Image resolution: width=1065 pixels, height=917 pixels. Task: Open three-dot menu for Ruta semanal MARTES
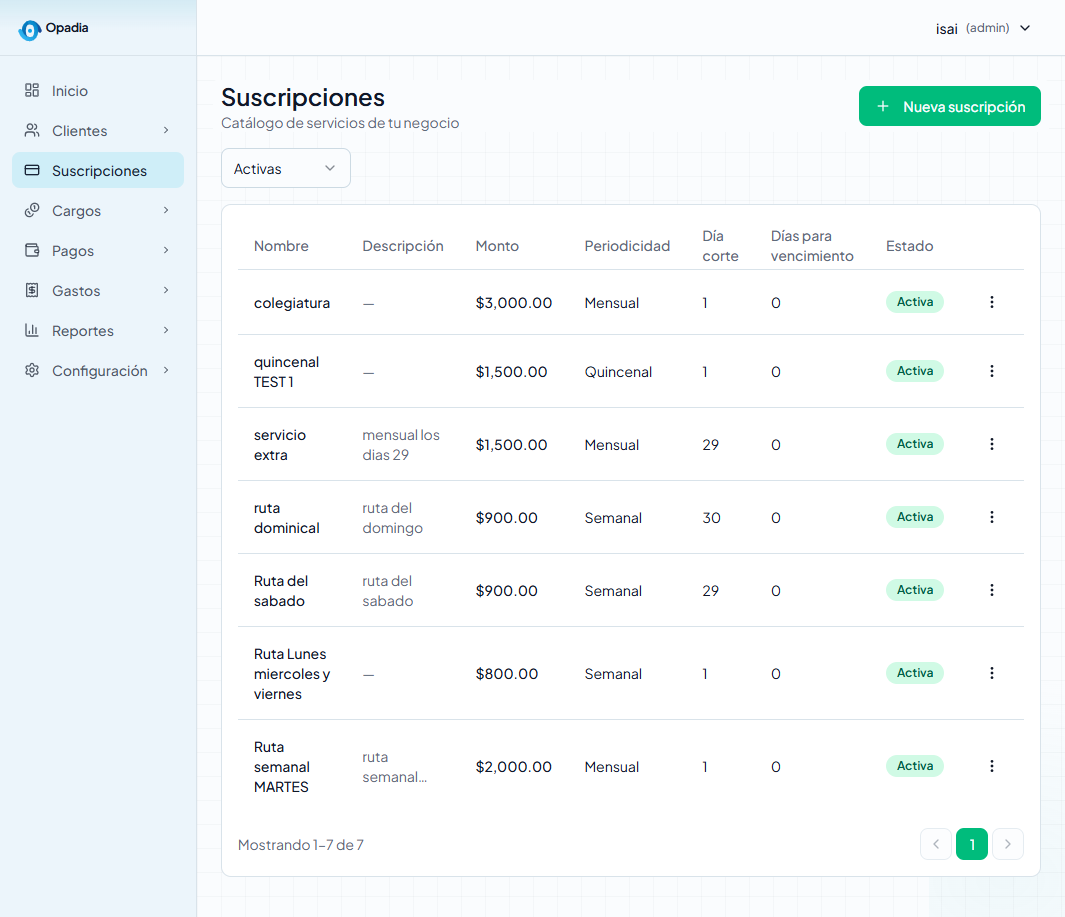[x=992, y=766]
